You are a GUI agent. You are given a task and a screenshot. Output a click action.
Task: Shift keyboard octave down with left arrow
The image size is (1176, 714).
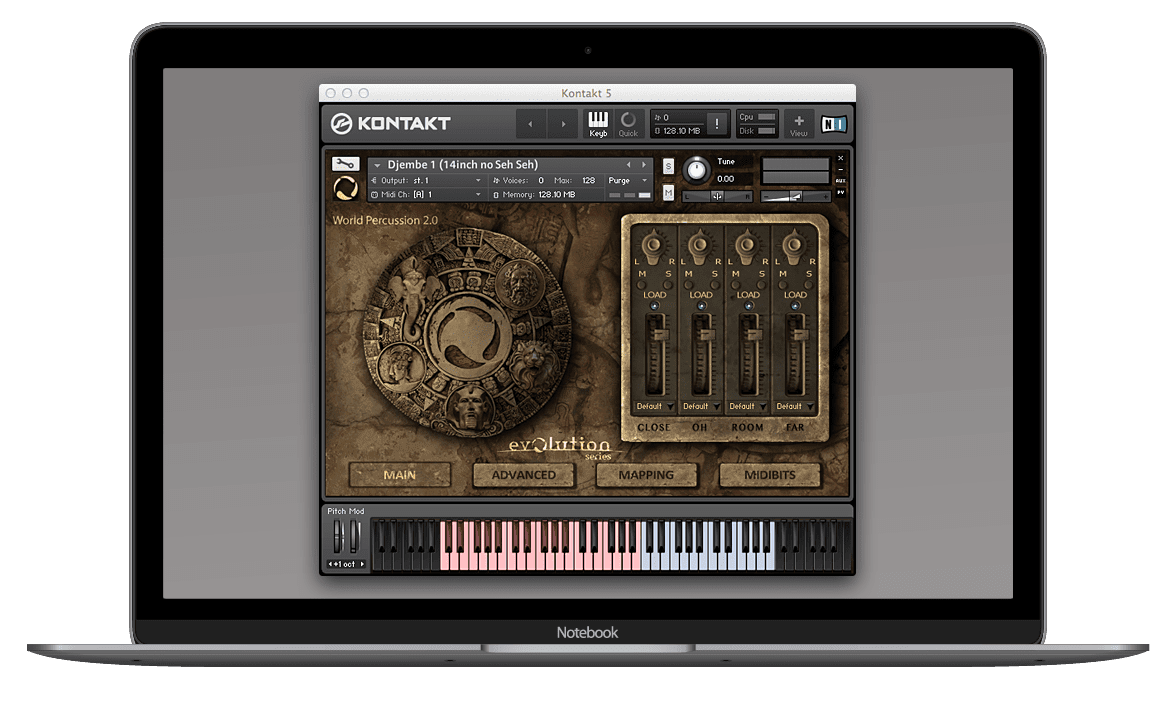(x=330, y=564)
